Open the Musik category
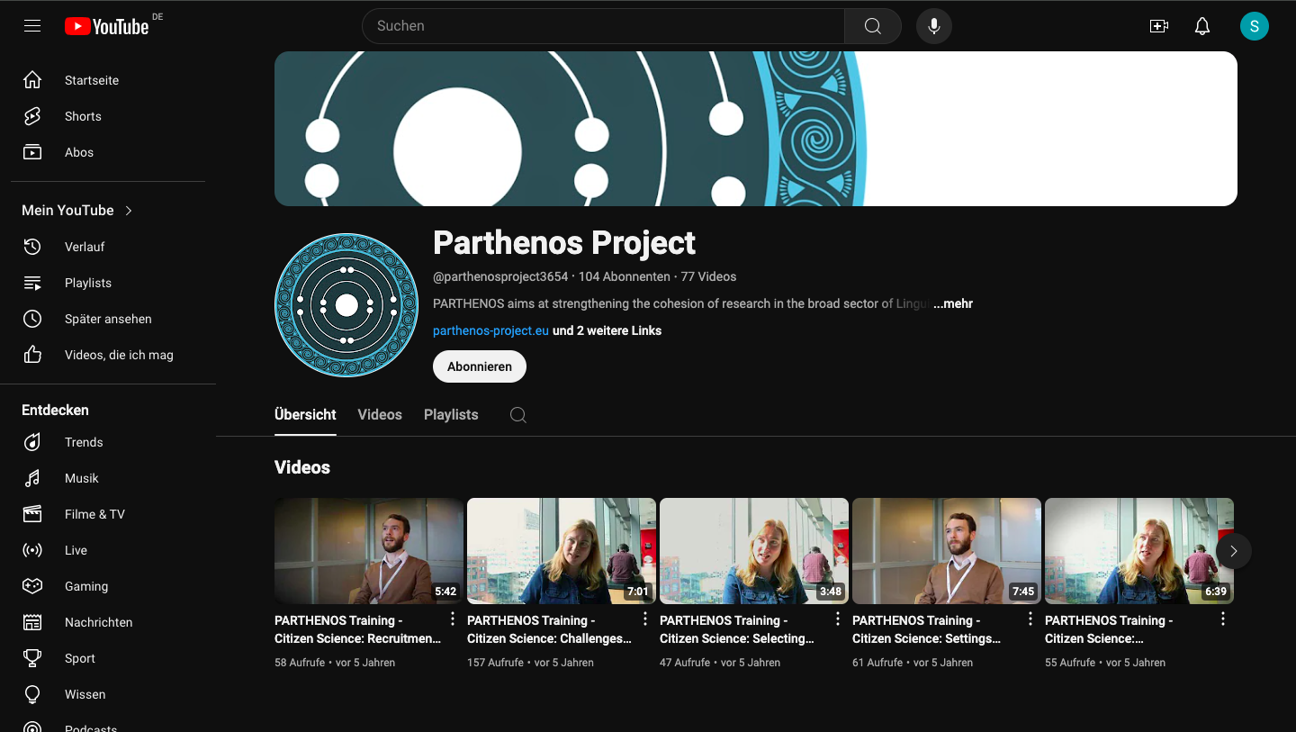 click(83, 478)
